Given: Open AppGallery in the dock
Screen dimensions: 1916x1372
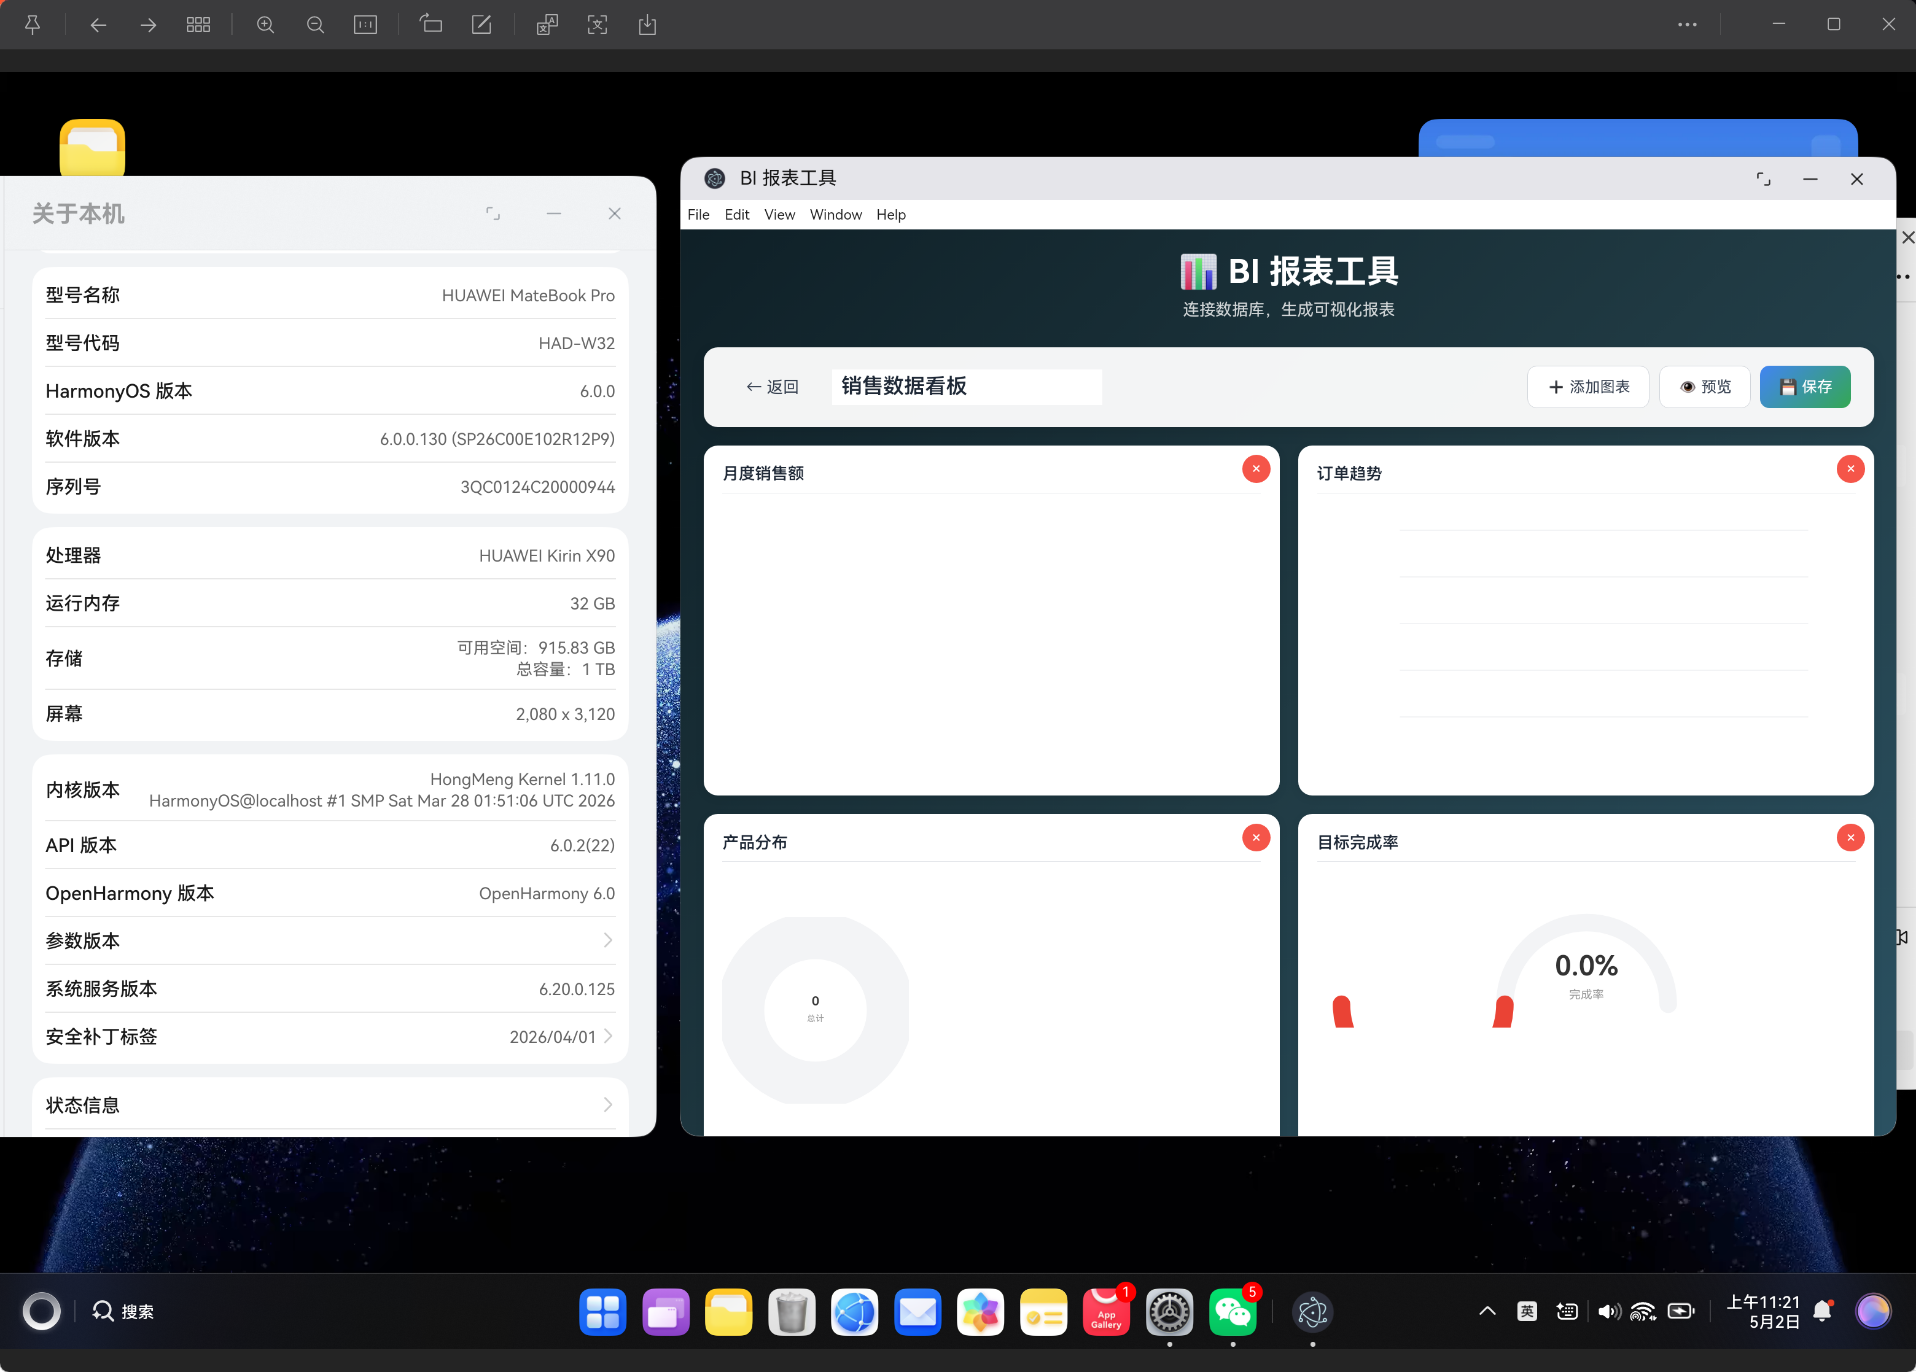Looking at the screenshot, I should [1107, 1312].
